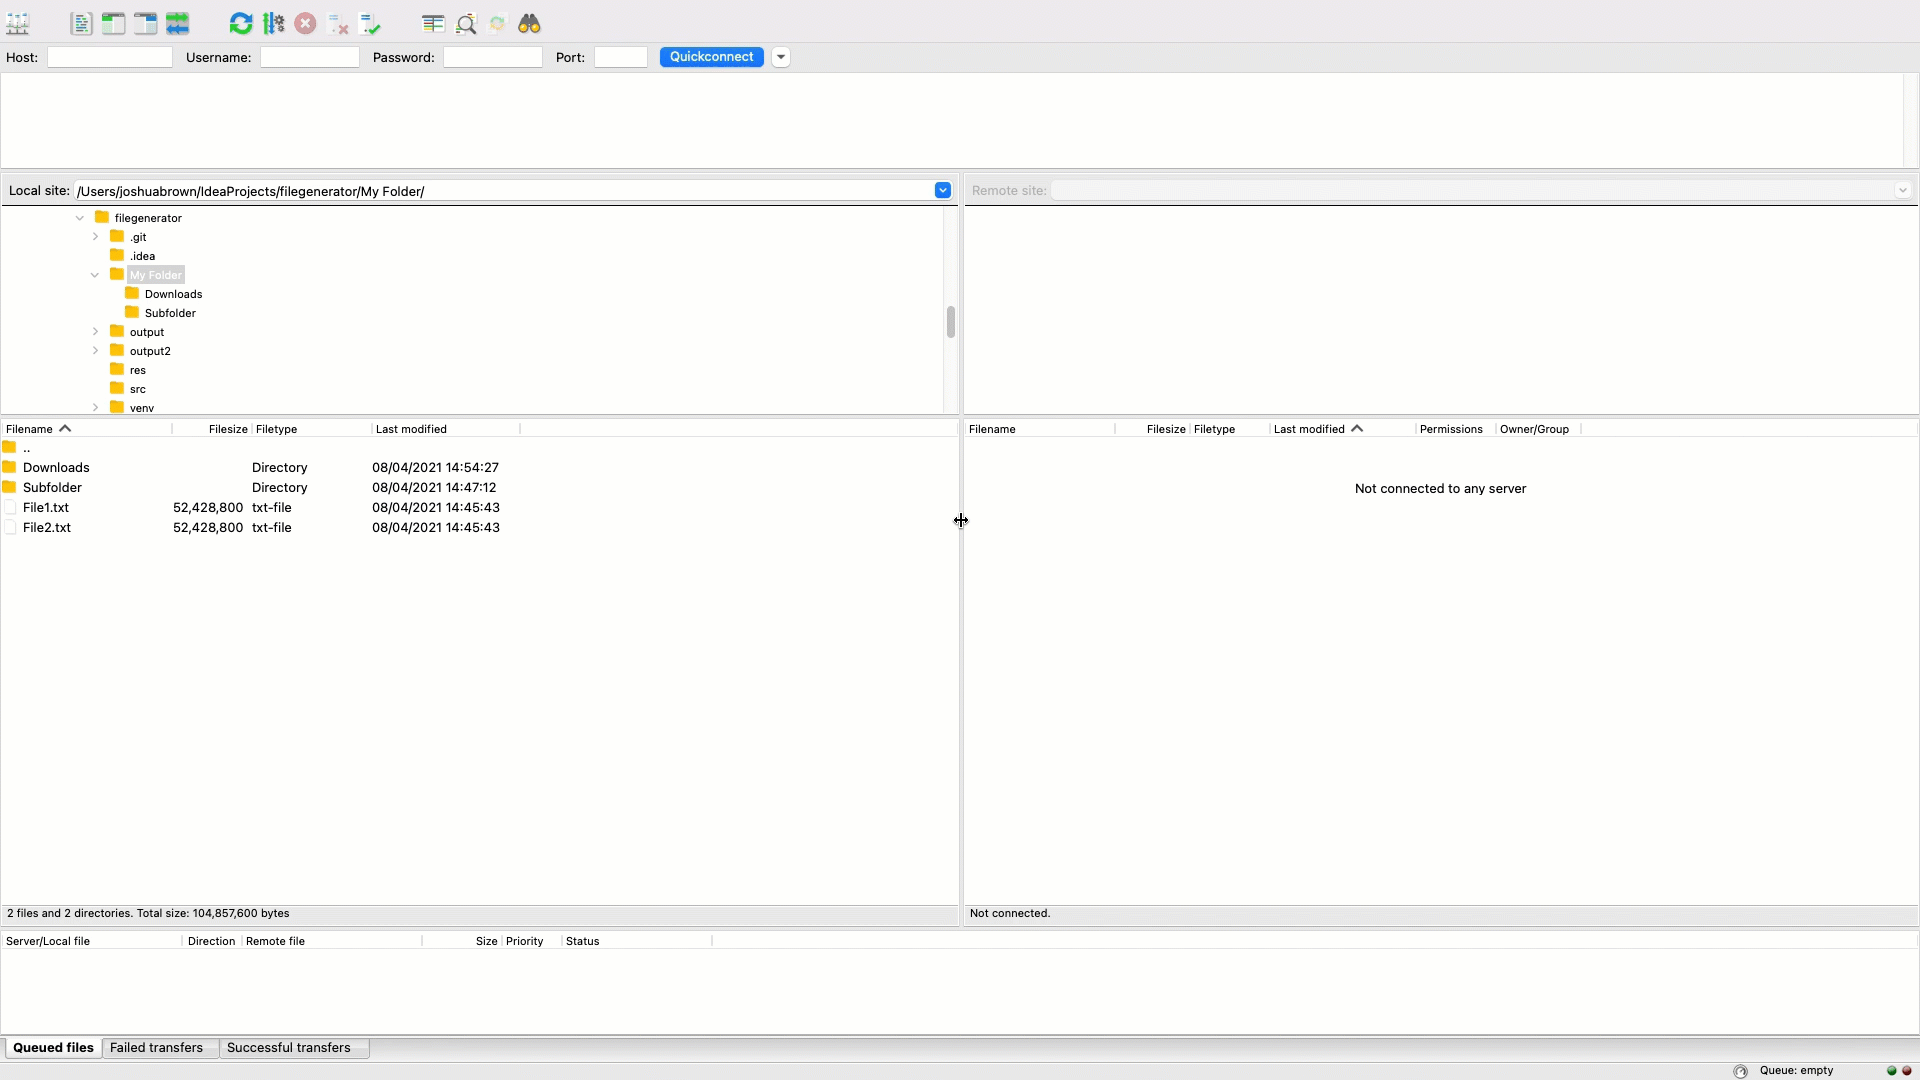Image resolution: width=1920 pixels, height=1080 pixels.
Task: Focus the Port input field
Action: tap(621, 57)
